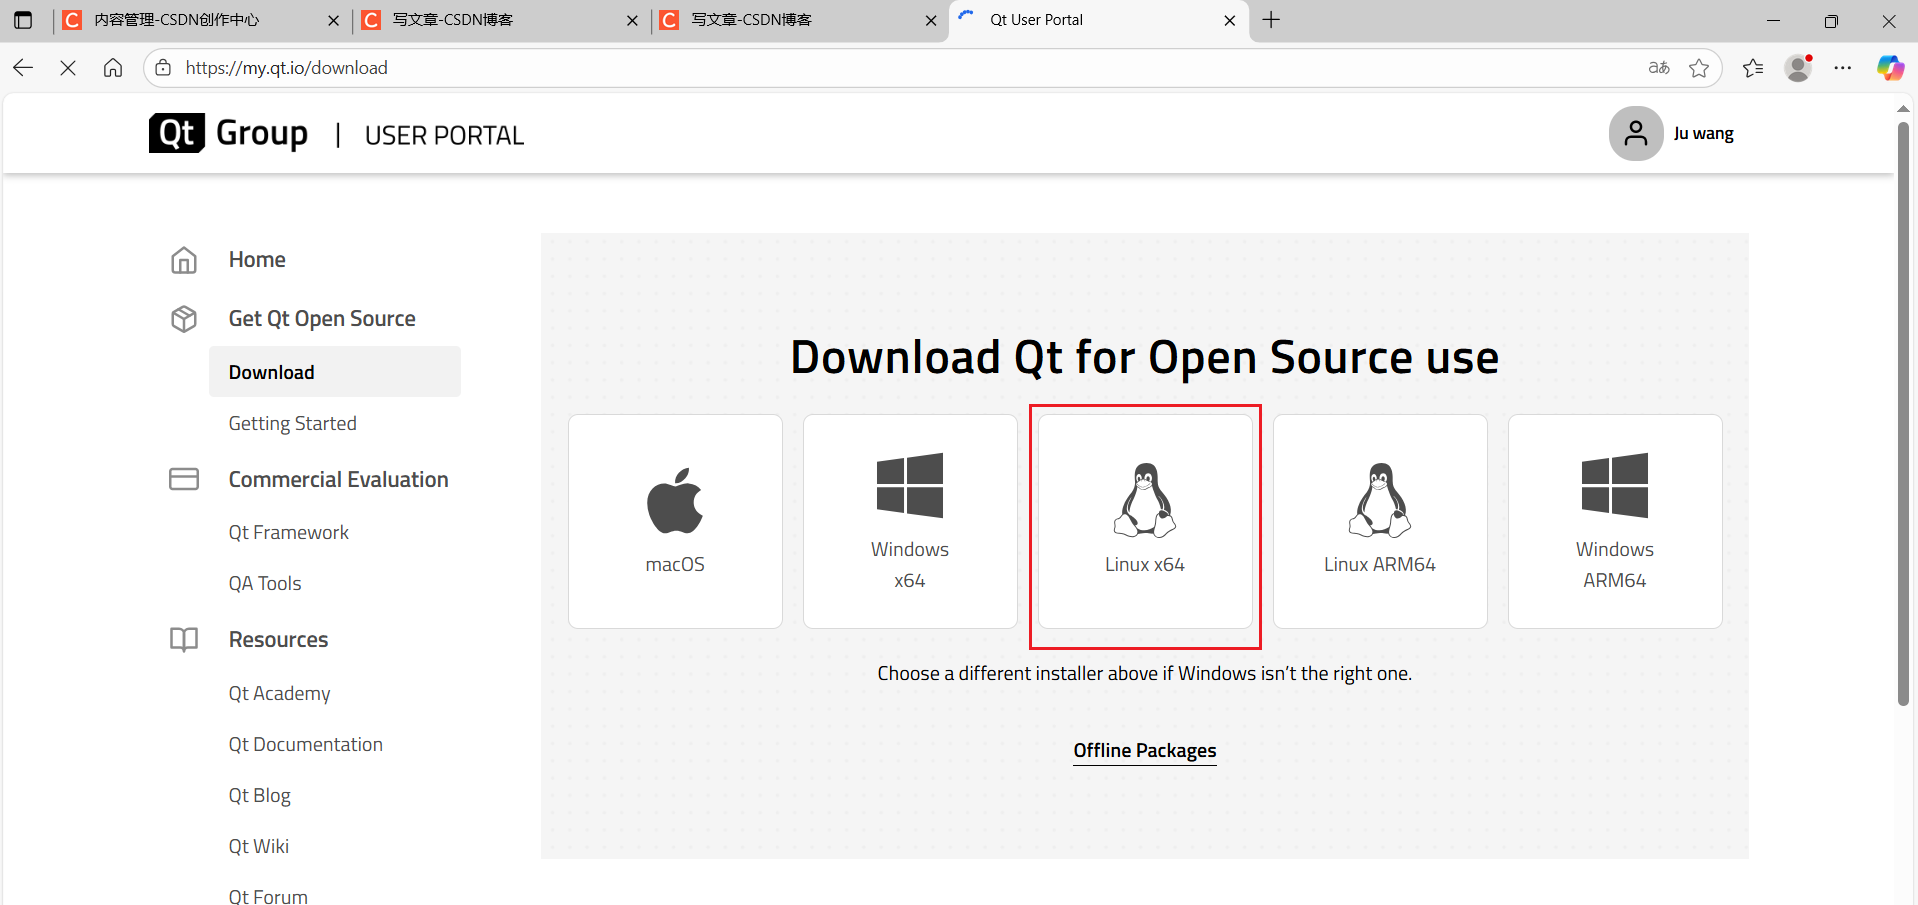Click the Ju wang username text

coord(1703,134)
